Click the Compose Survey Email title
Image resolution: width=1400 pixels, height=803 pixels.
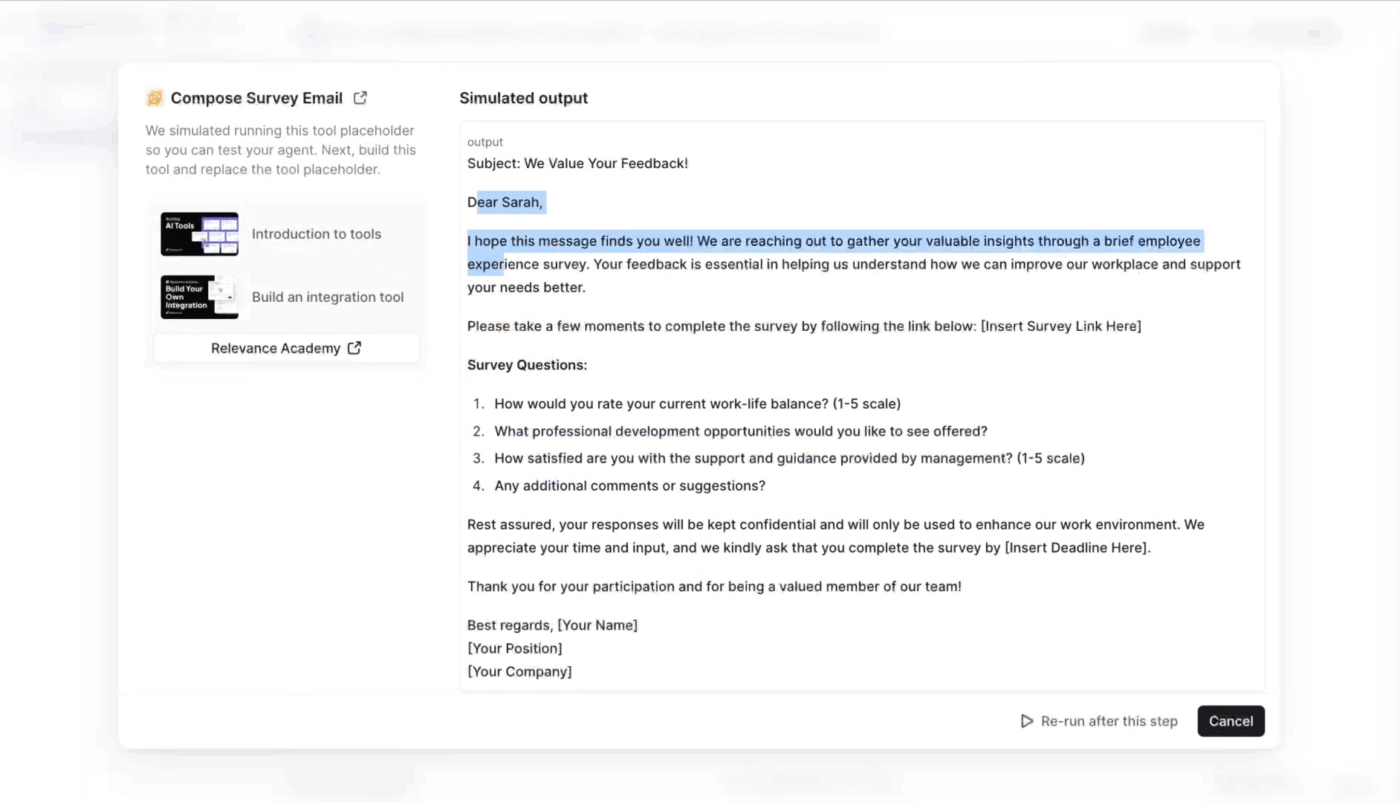(256, 98)
